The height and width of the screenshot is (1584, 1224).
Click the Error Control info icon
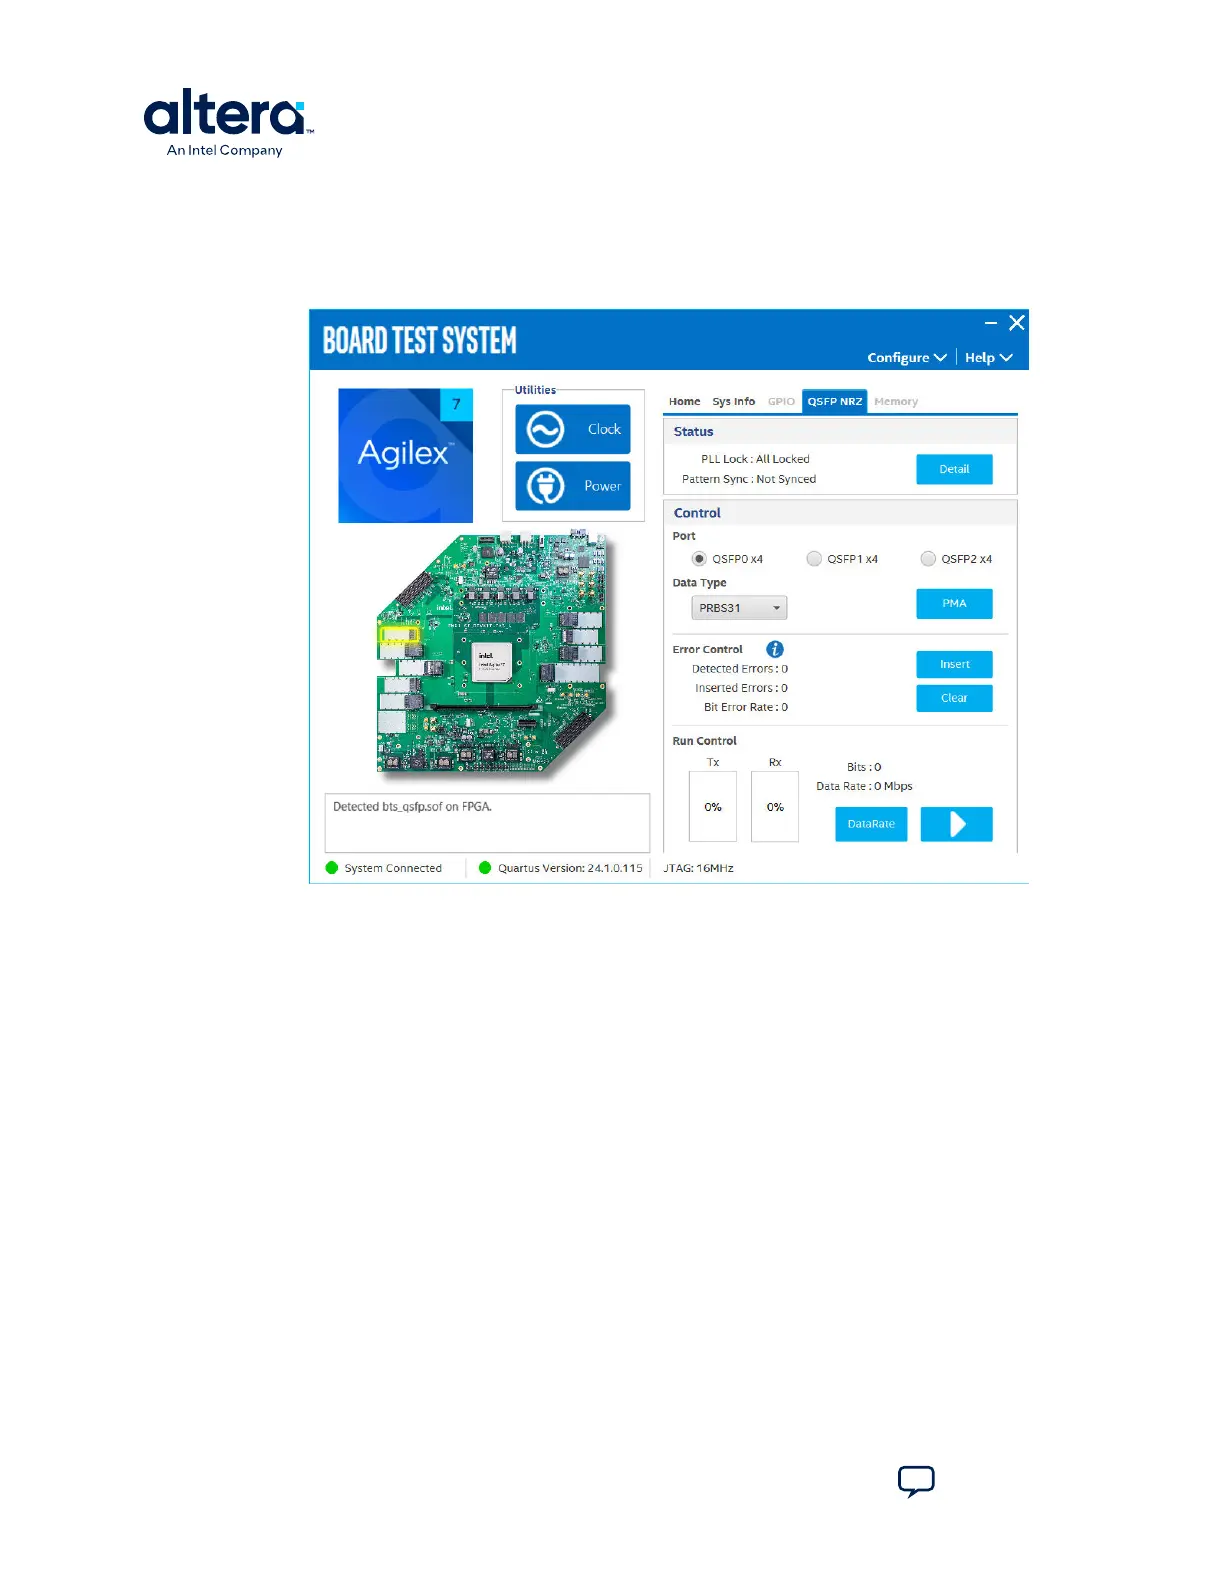[x=775, y=649]
